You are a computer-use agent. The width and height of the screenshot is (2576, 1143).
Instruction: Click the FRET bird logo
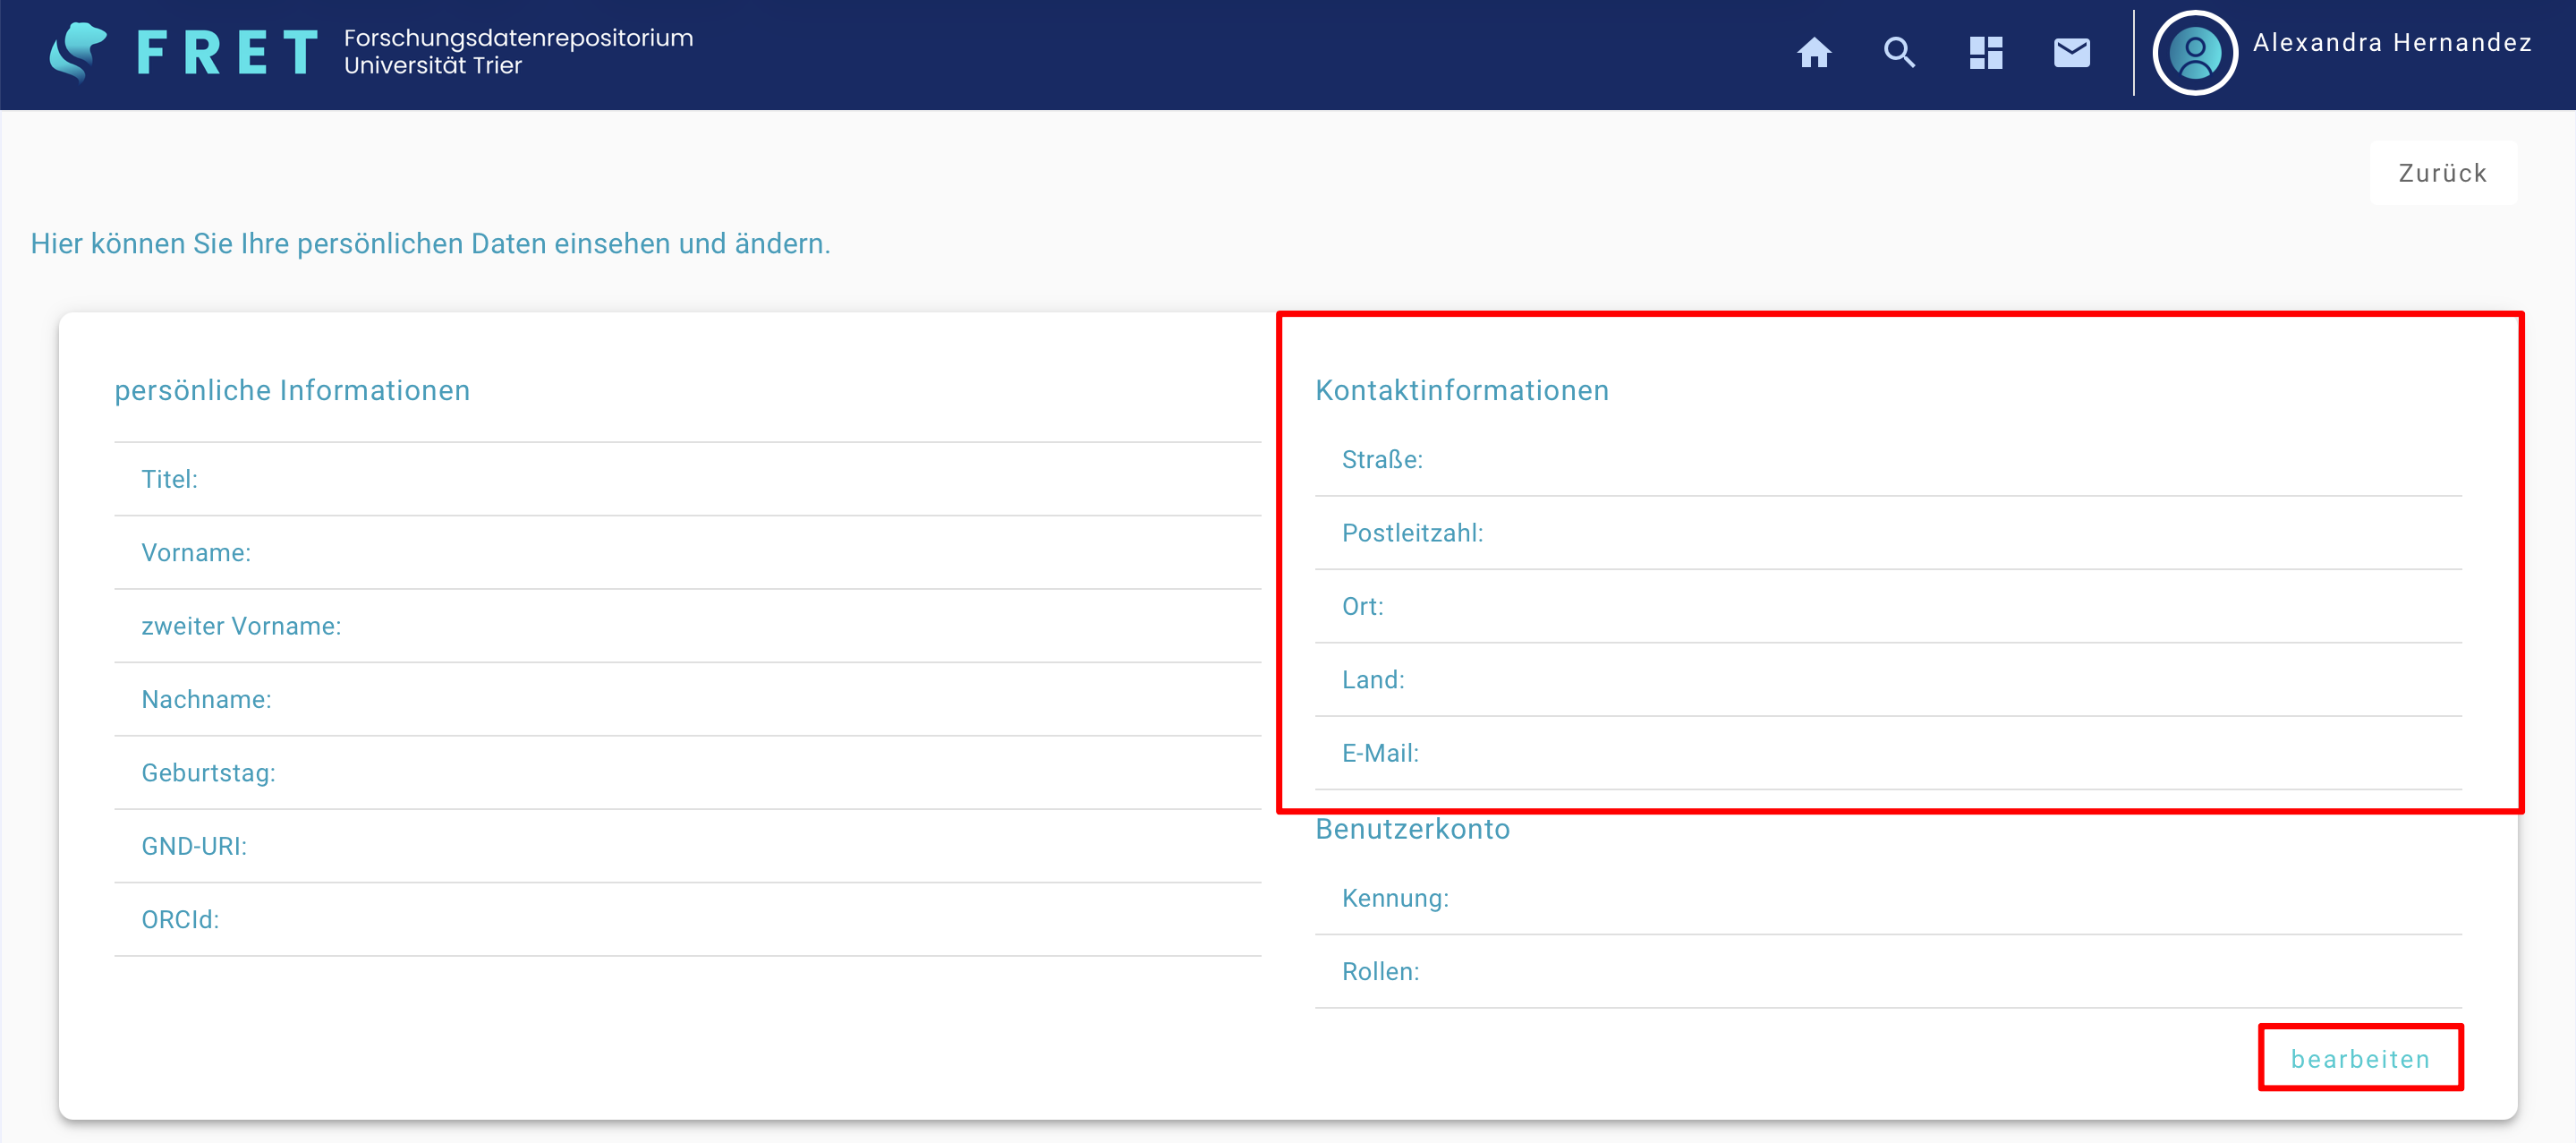click(x=78, y=52)
